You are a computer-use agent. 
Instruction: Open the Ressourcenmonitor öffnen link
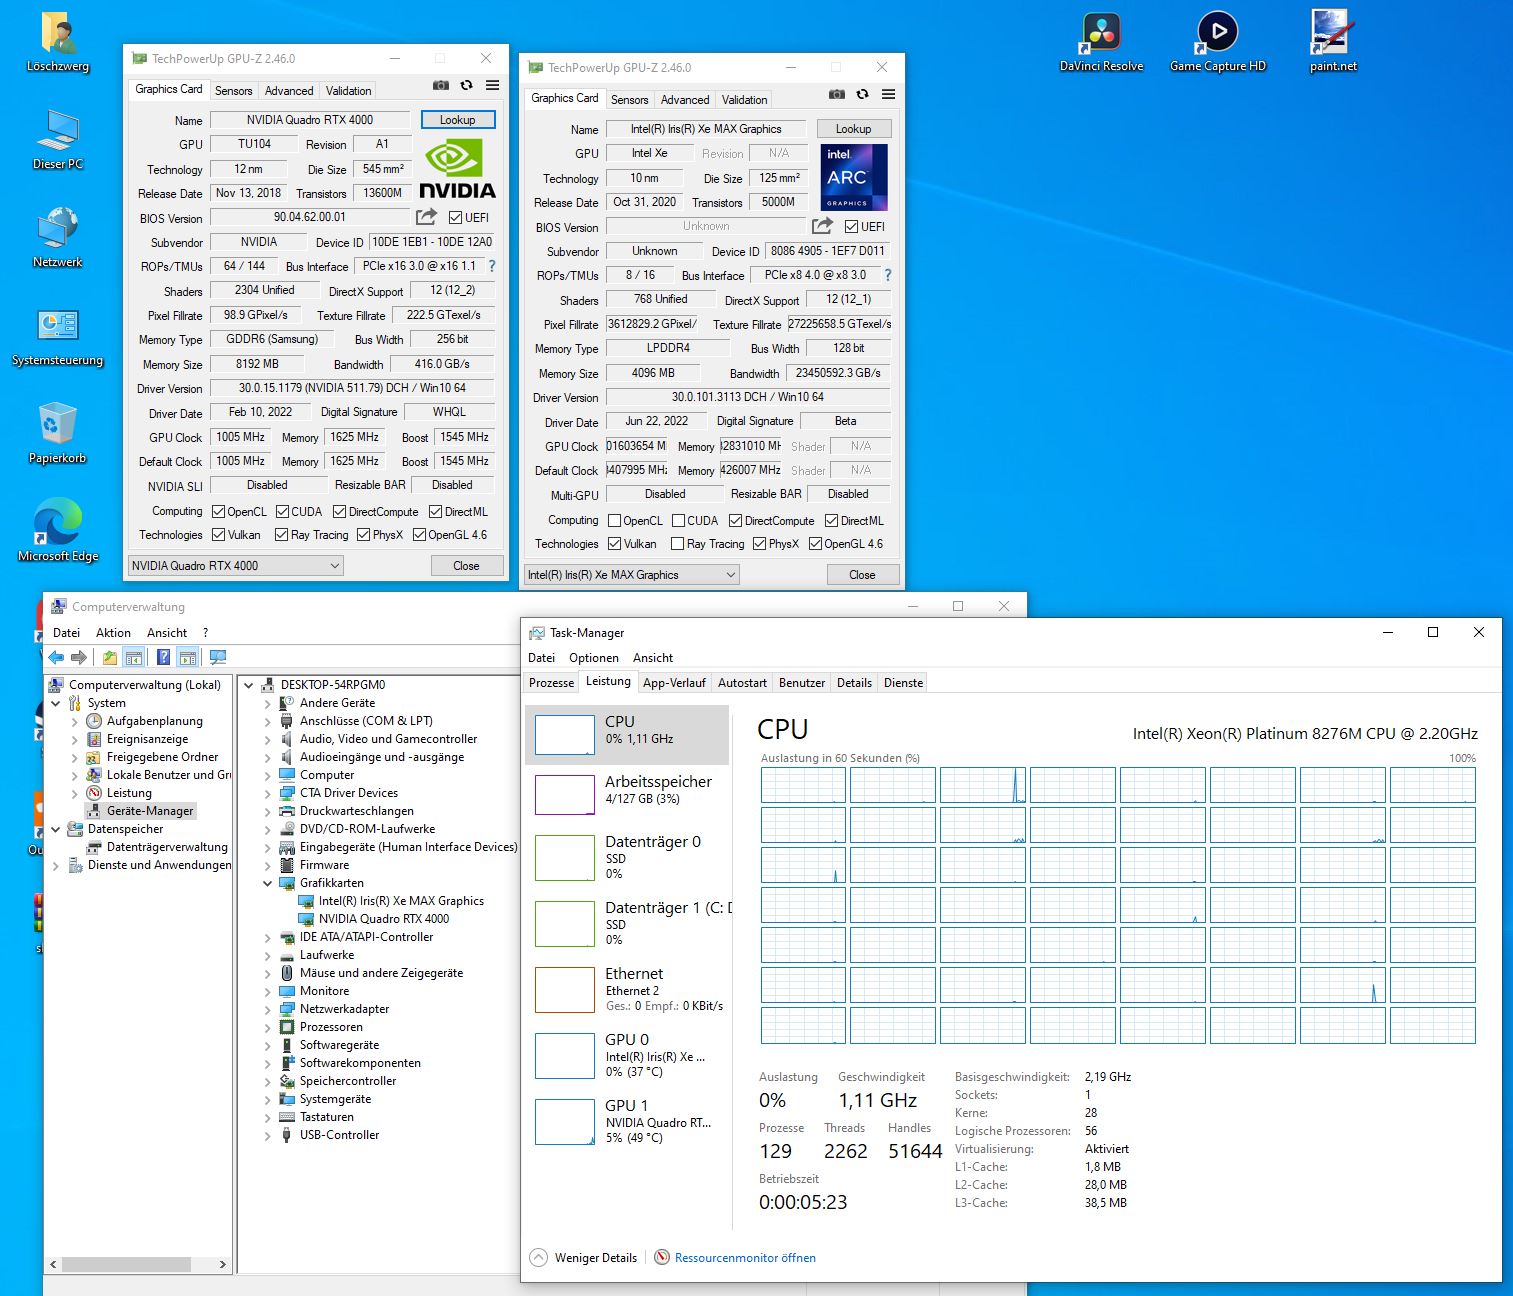tap(745, 1258)
